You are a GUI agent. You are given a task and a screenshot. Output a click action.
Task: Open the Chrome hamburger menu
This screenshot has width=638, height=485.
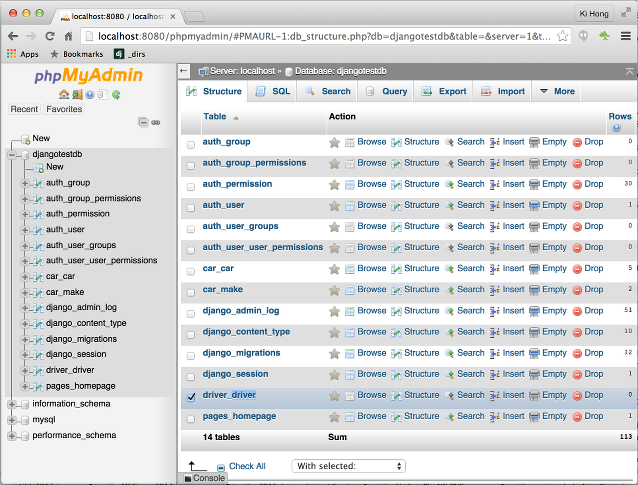point(626,36)
